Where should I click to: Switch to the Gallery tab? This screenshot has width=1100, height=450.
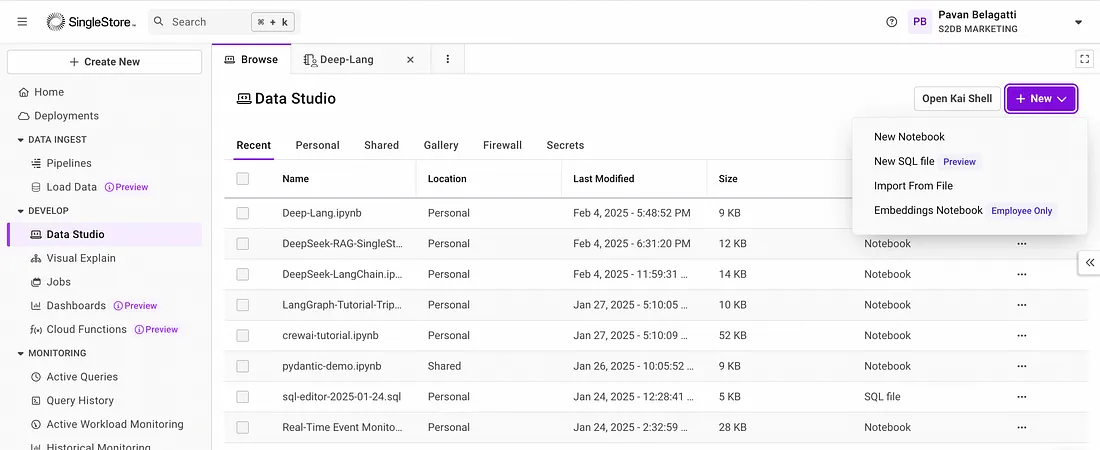point(441,145)
